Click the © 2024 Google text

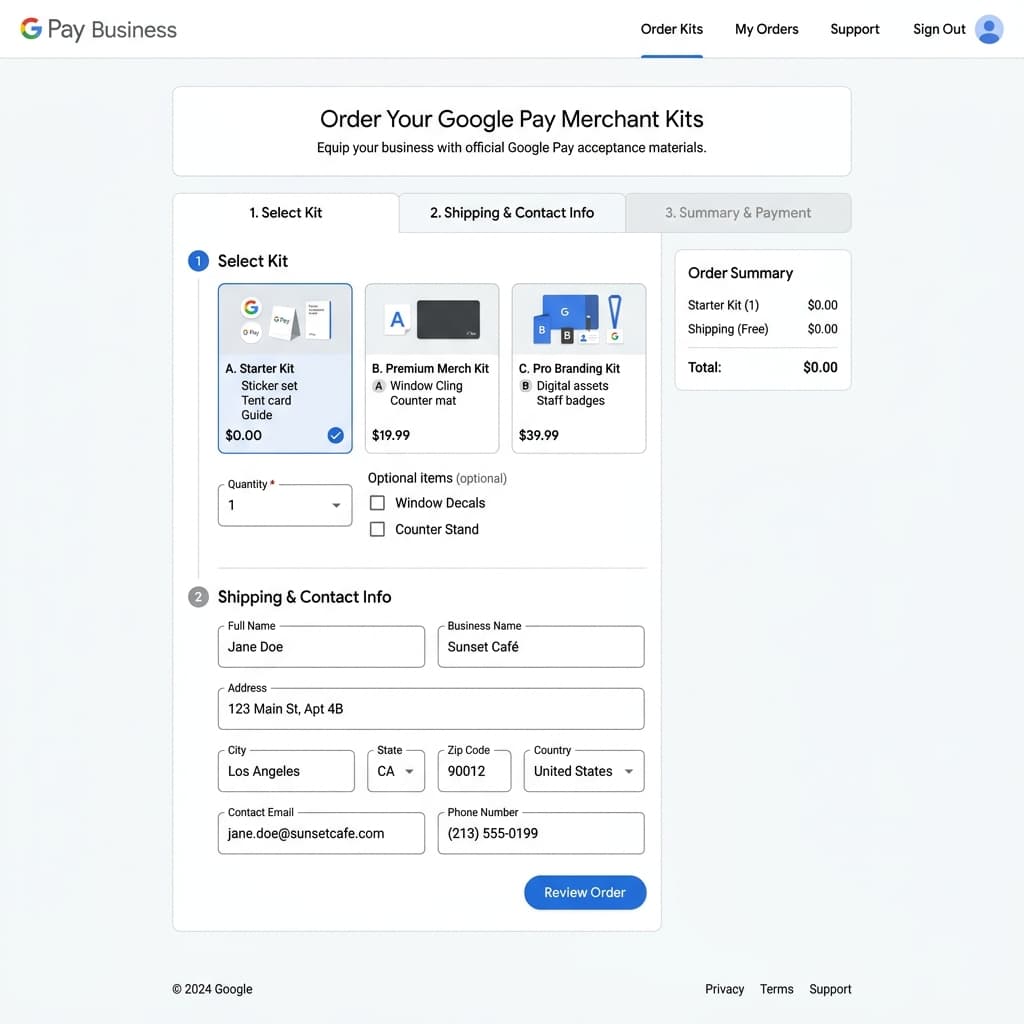[x=212, y=989]
